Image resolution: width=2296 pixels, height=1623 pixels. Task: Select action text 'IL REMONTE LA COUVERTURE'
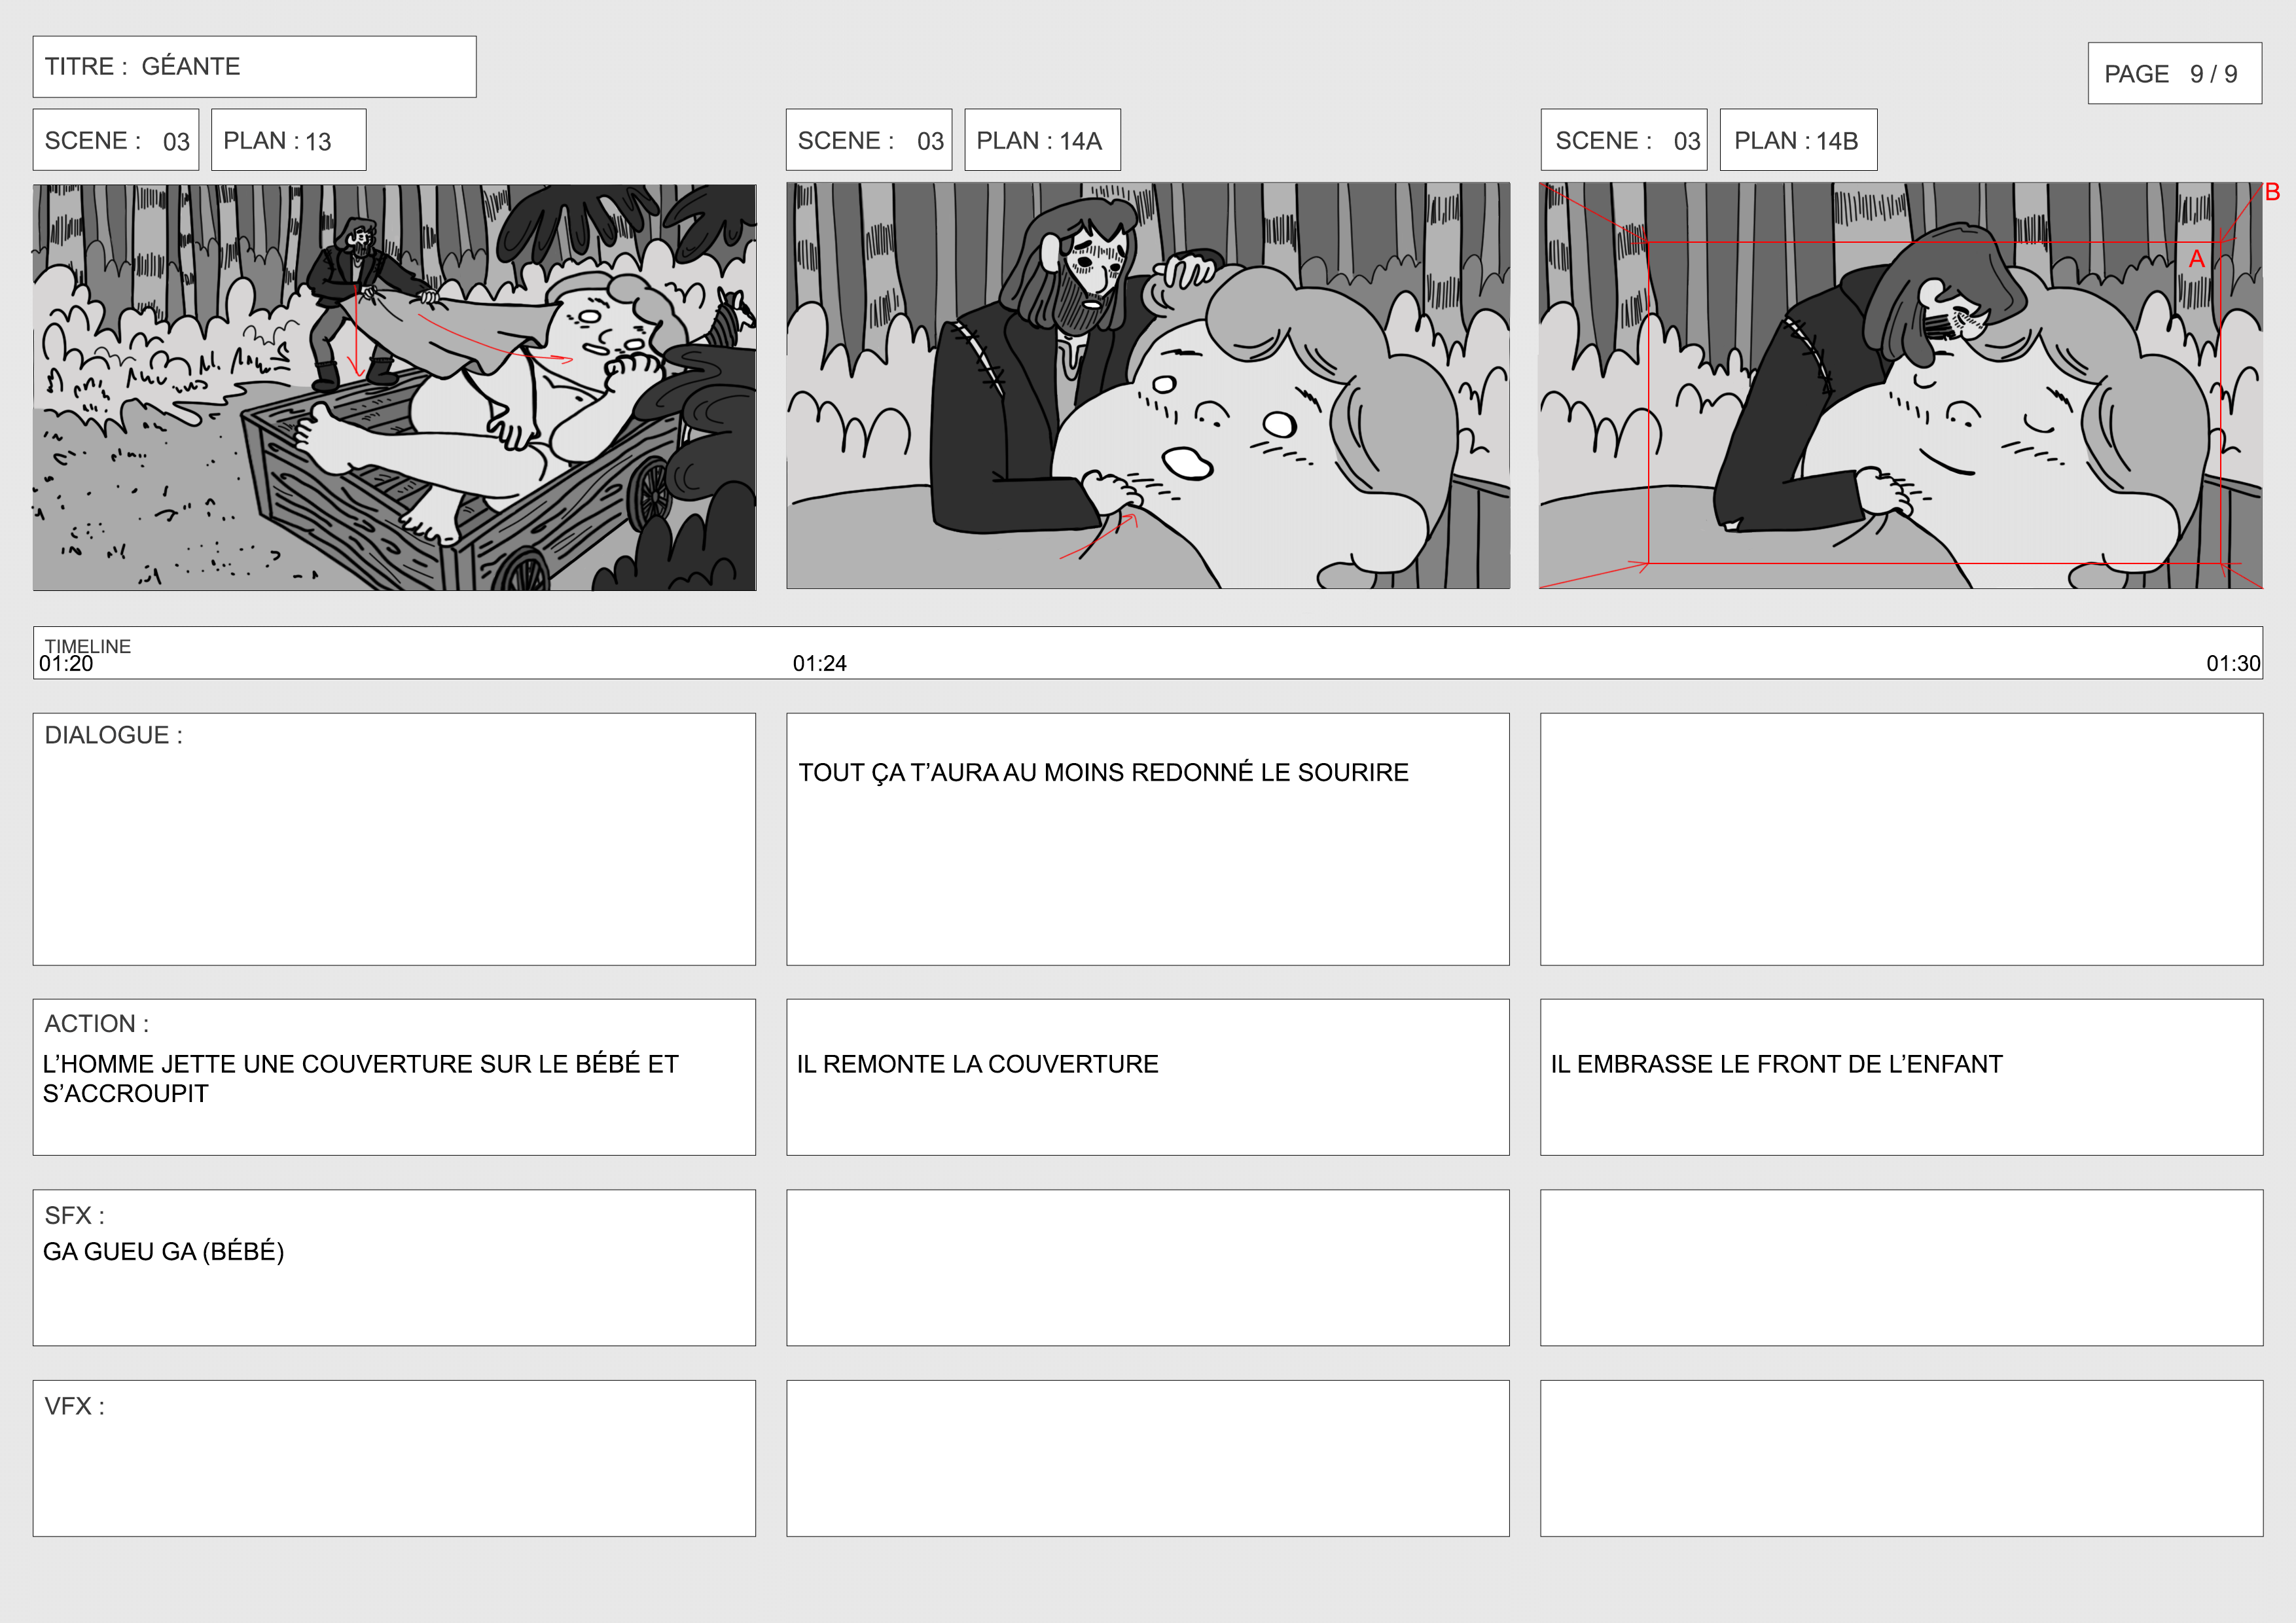[x=977, y=1064]
